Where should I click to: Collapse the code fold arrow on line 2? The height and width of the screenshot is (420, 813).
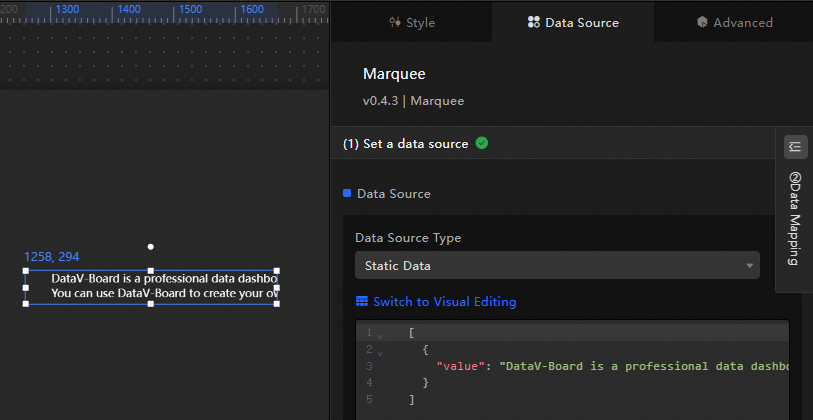(380, 352)
